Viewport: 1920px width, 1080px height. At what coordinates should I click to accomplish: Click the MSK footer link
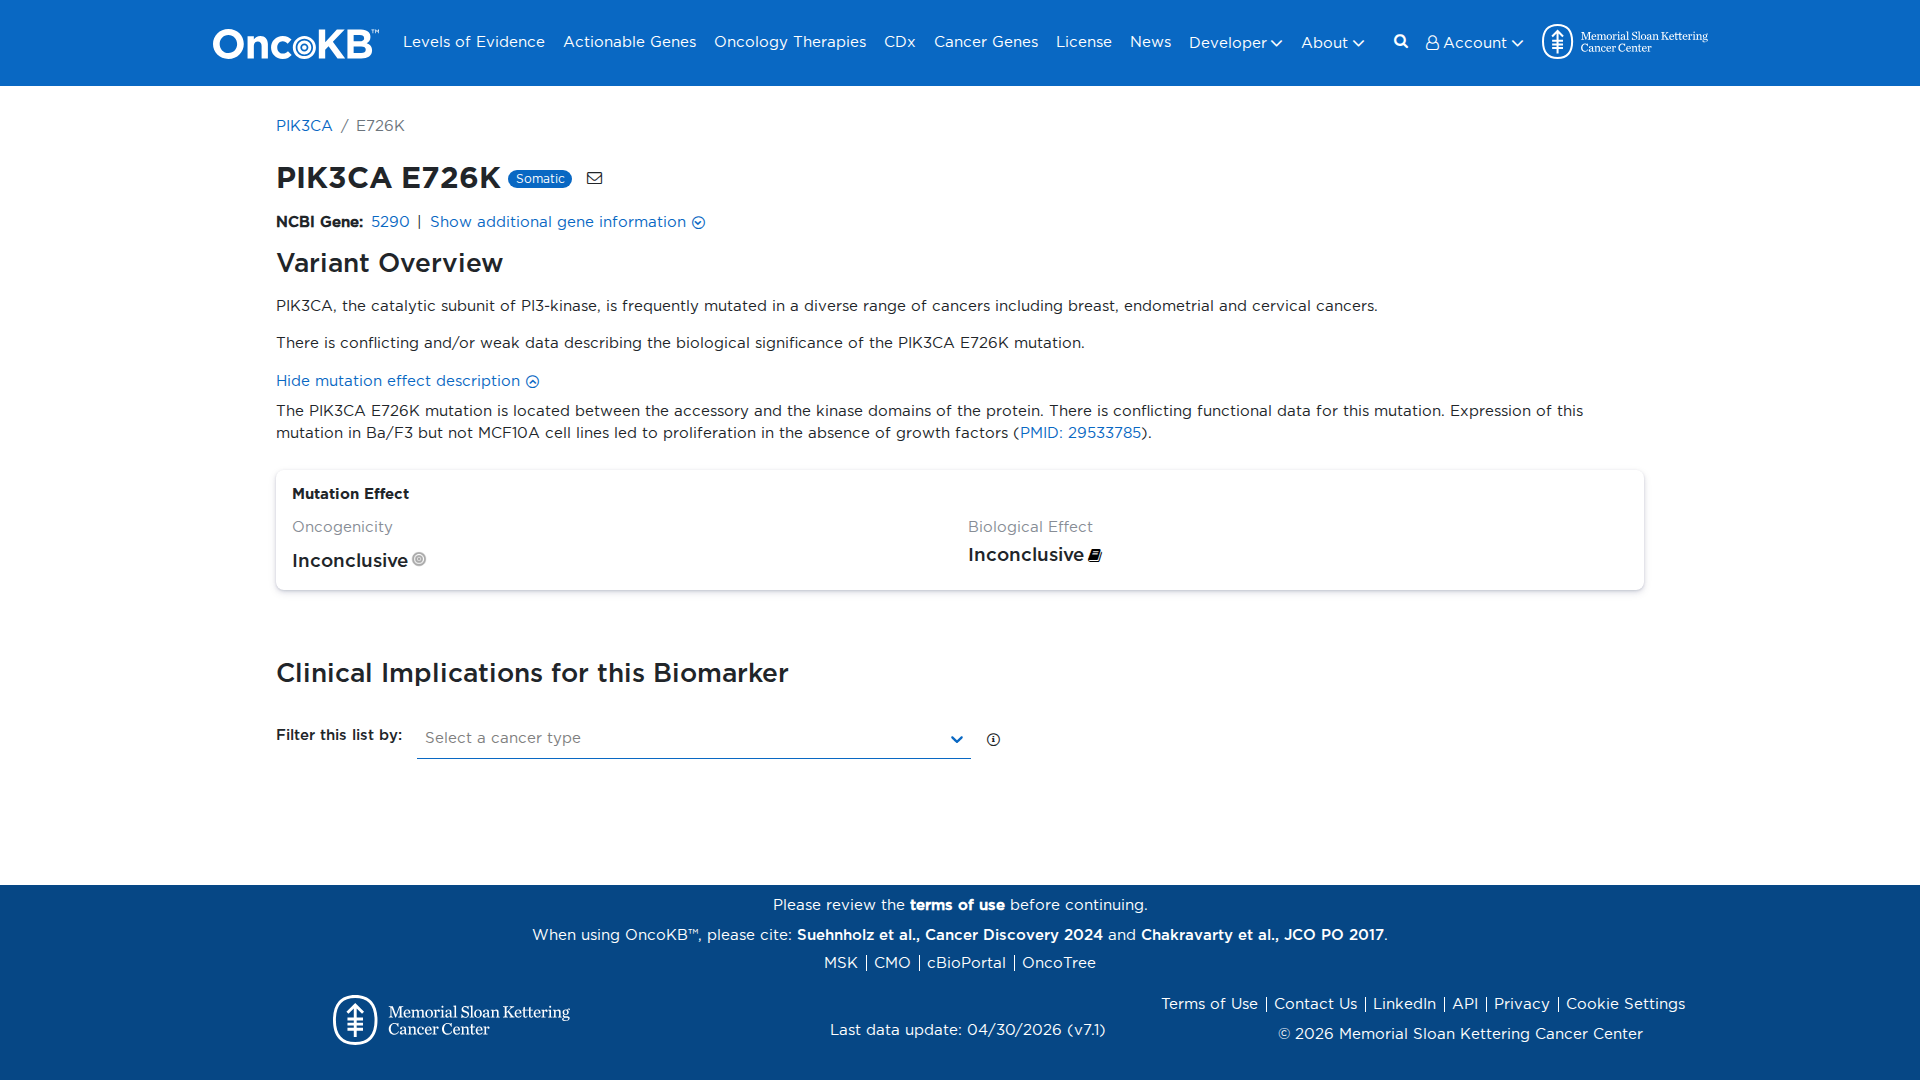pos(840,963)
